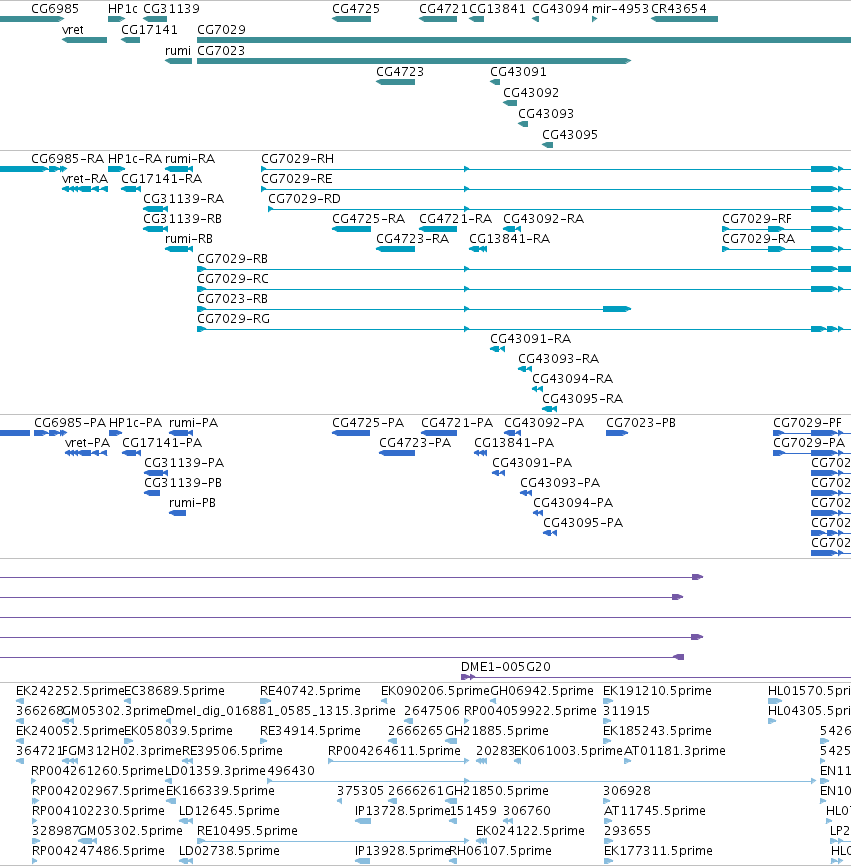
Task: Select transcript CG13841-RA
Action: click(509, 239)
